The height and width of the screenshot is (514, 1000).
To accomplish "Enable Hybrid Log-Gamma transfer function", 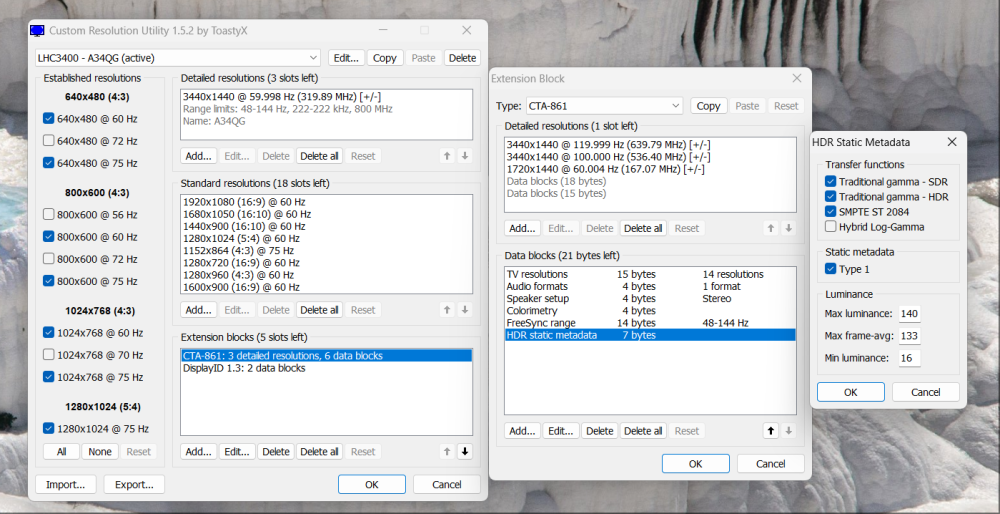I will [830, 226].
